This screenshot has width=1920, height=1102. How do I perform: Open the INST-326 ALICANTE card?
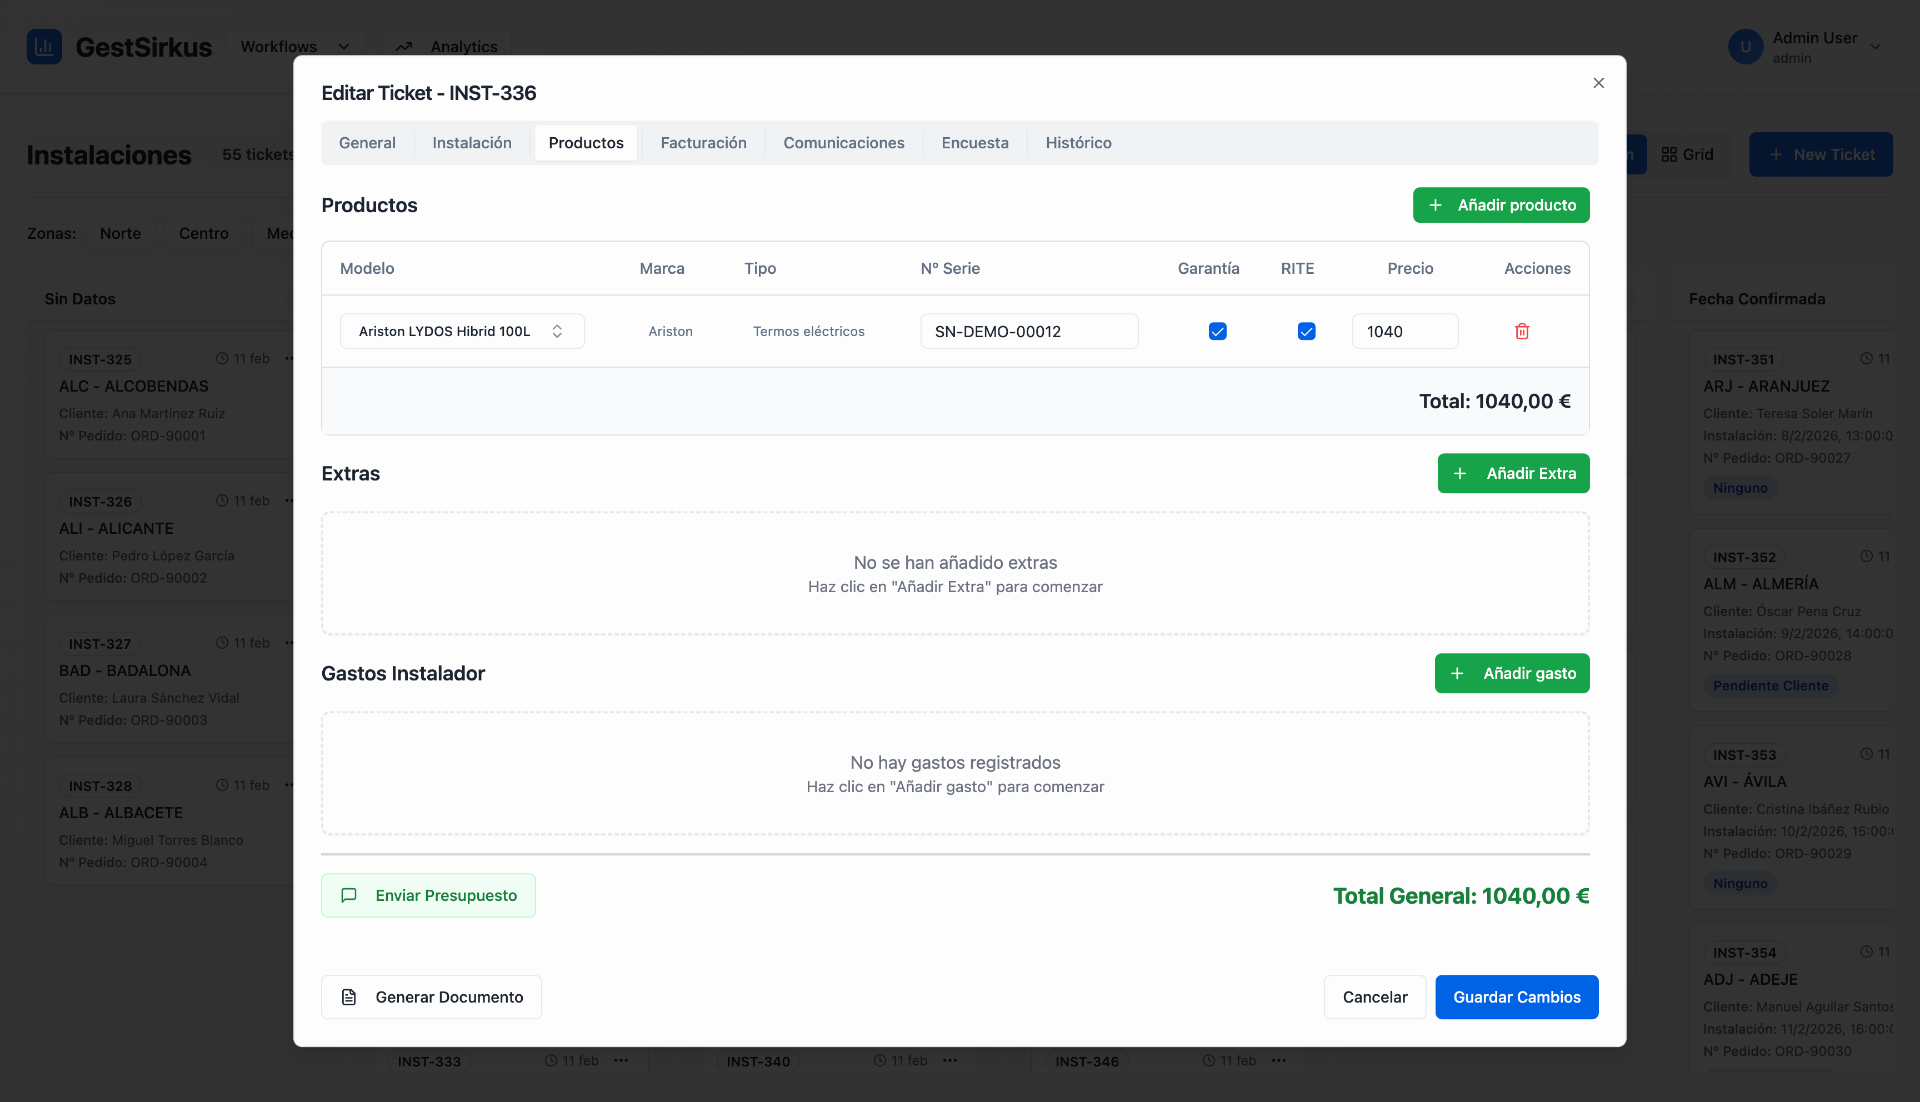(170, 537)
